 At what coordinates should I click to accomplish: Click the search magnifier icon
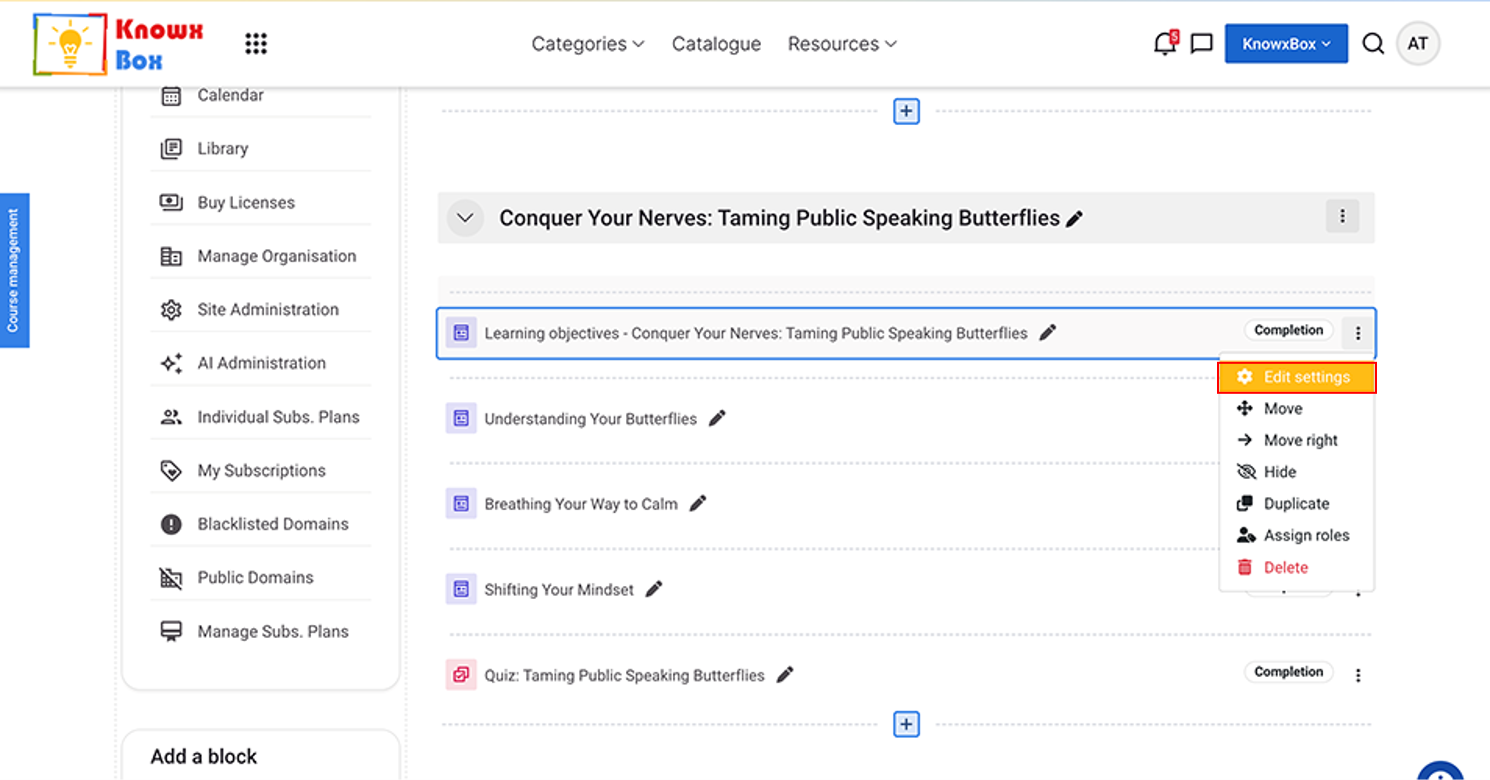point(1373,44)
